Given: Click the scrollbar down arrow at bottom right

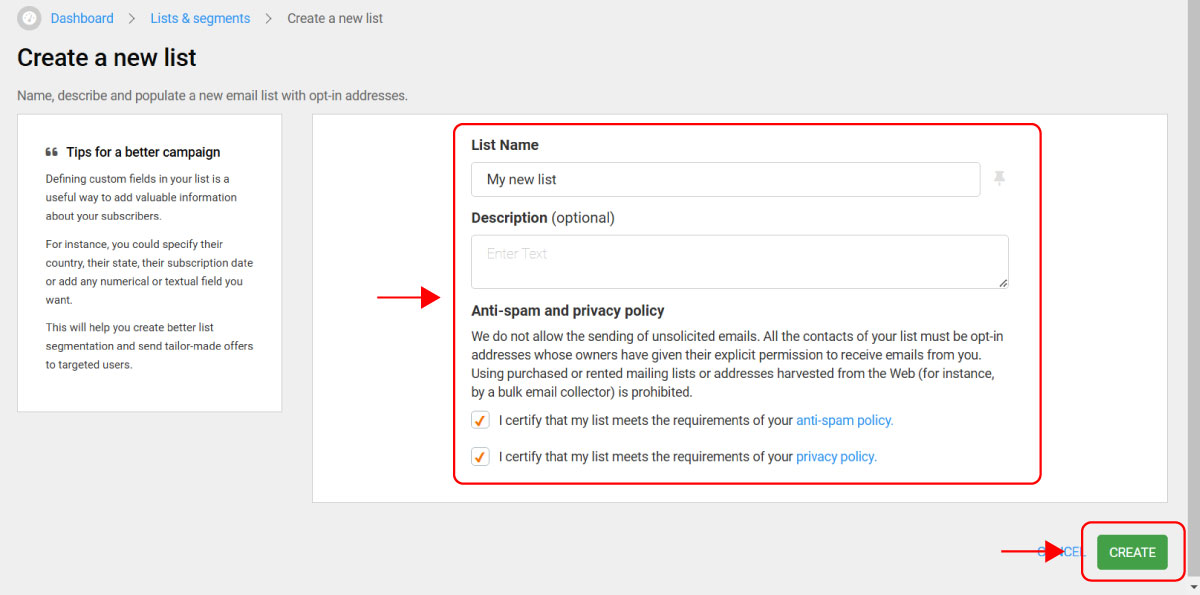Looking at the screenshot, I should point(1194,588).
